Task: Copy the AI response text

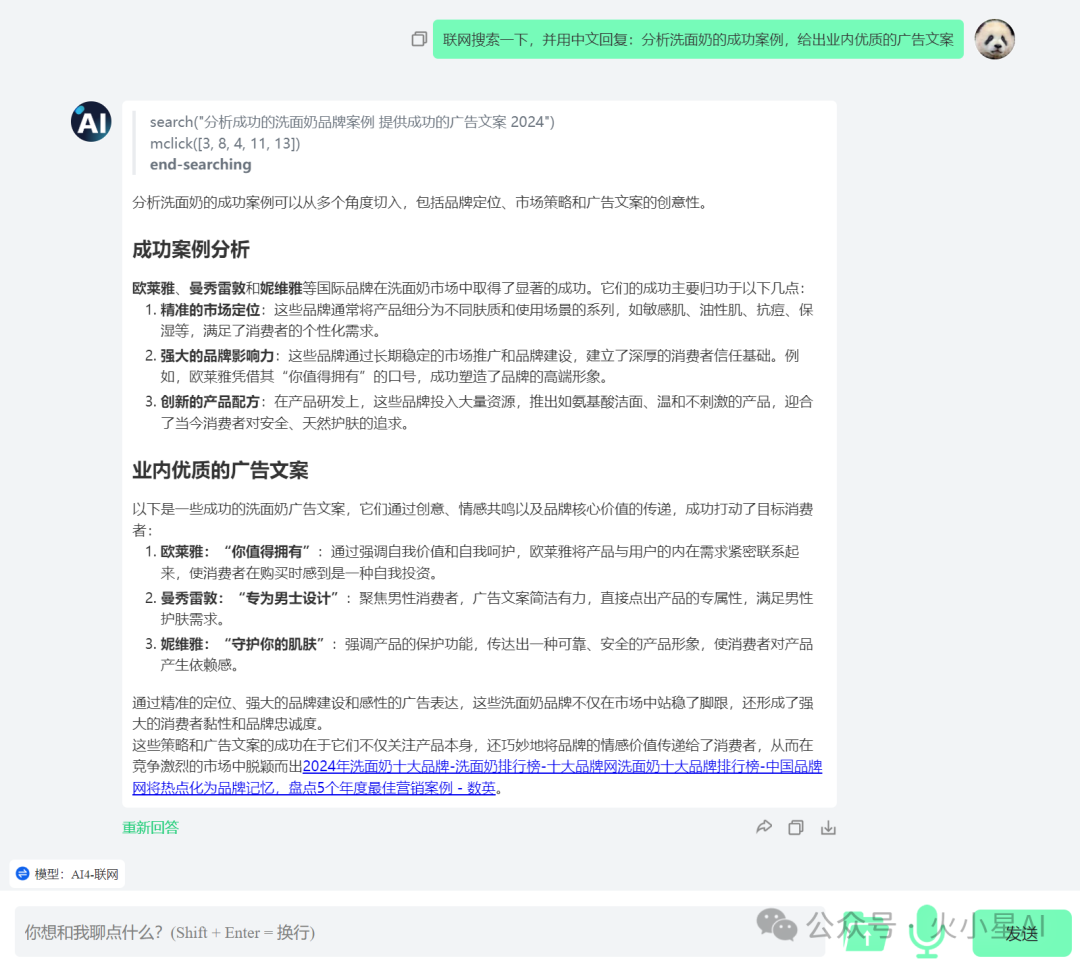Action: (x=796, y=827)
